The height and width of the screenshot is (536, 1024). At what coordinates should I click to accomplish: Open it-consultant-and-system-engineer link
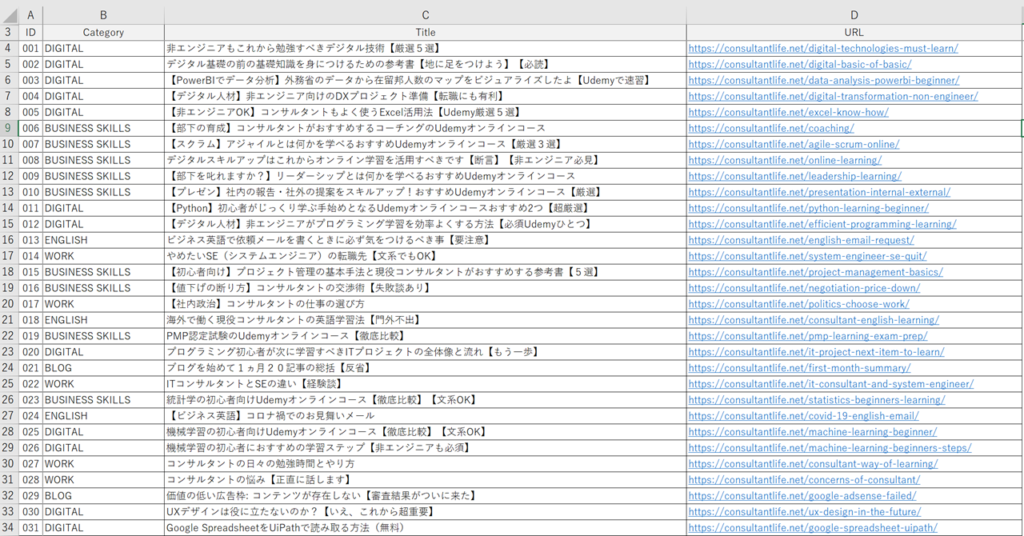coord(831,384)
